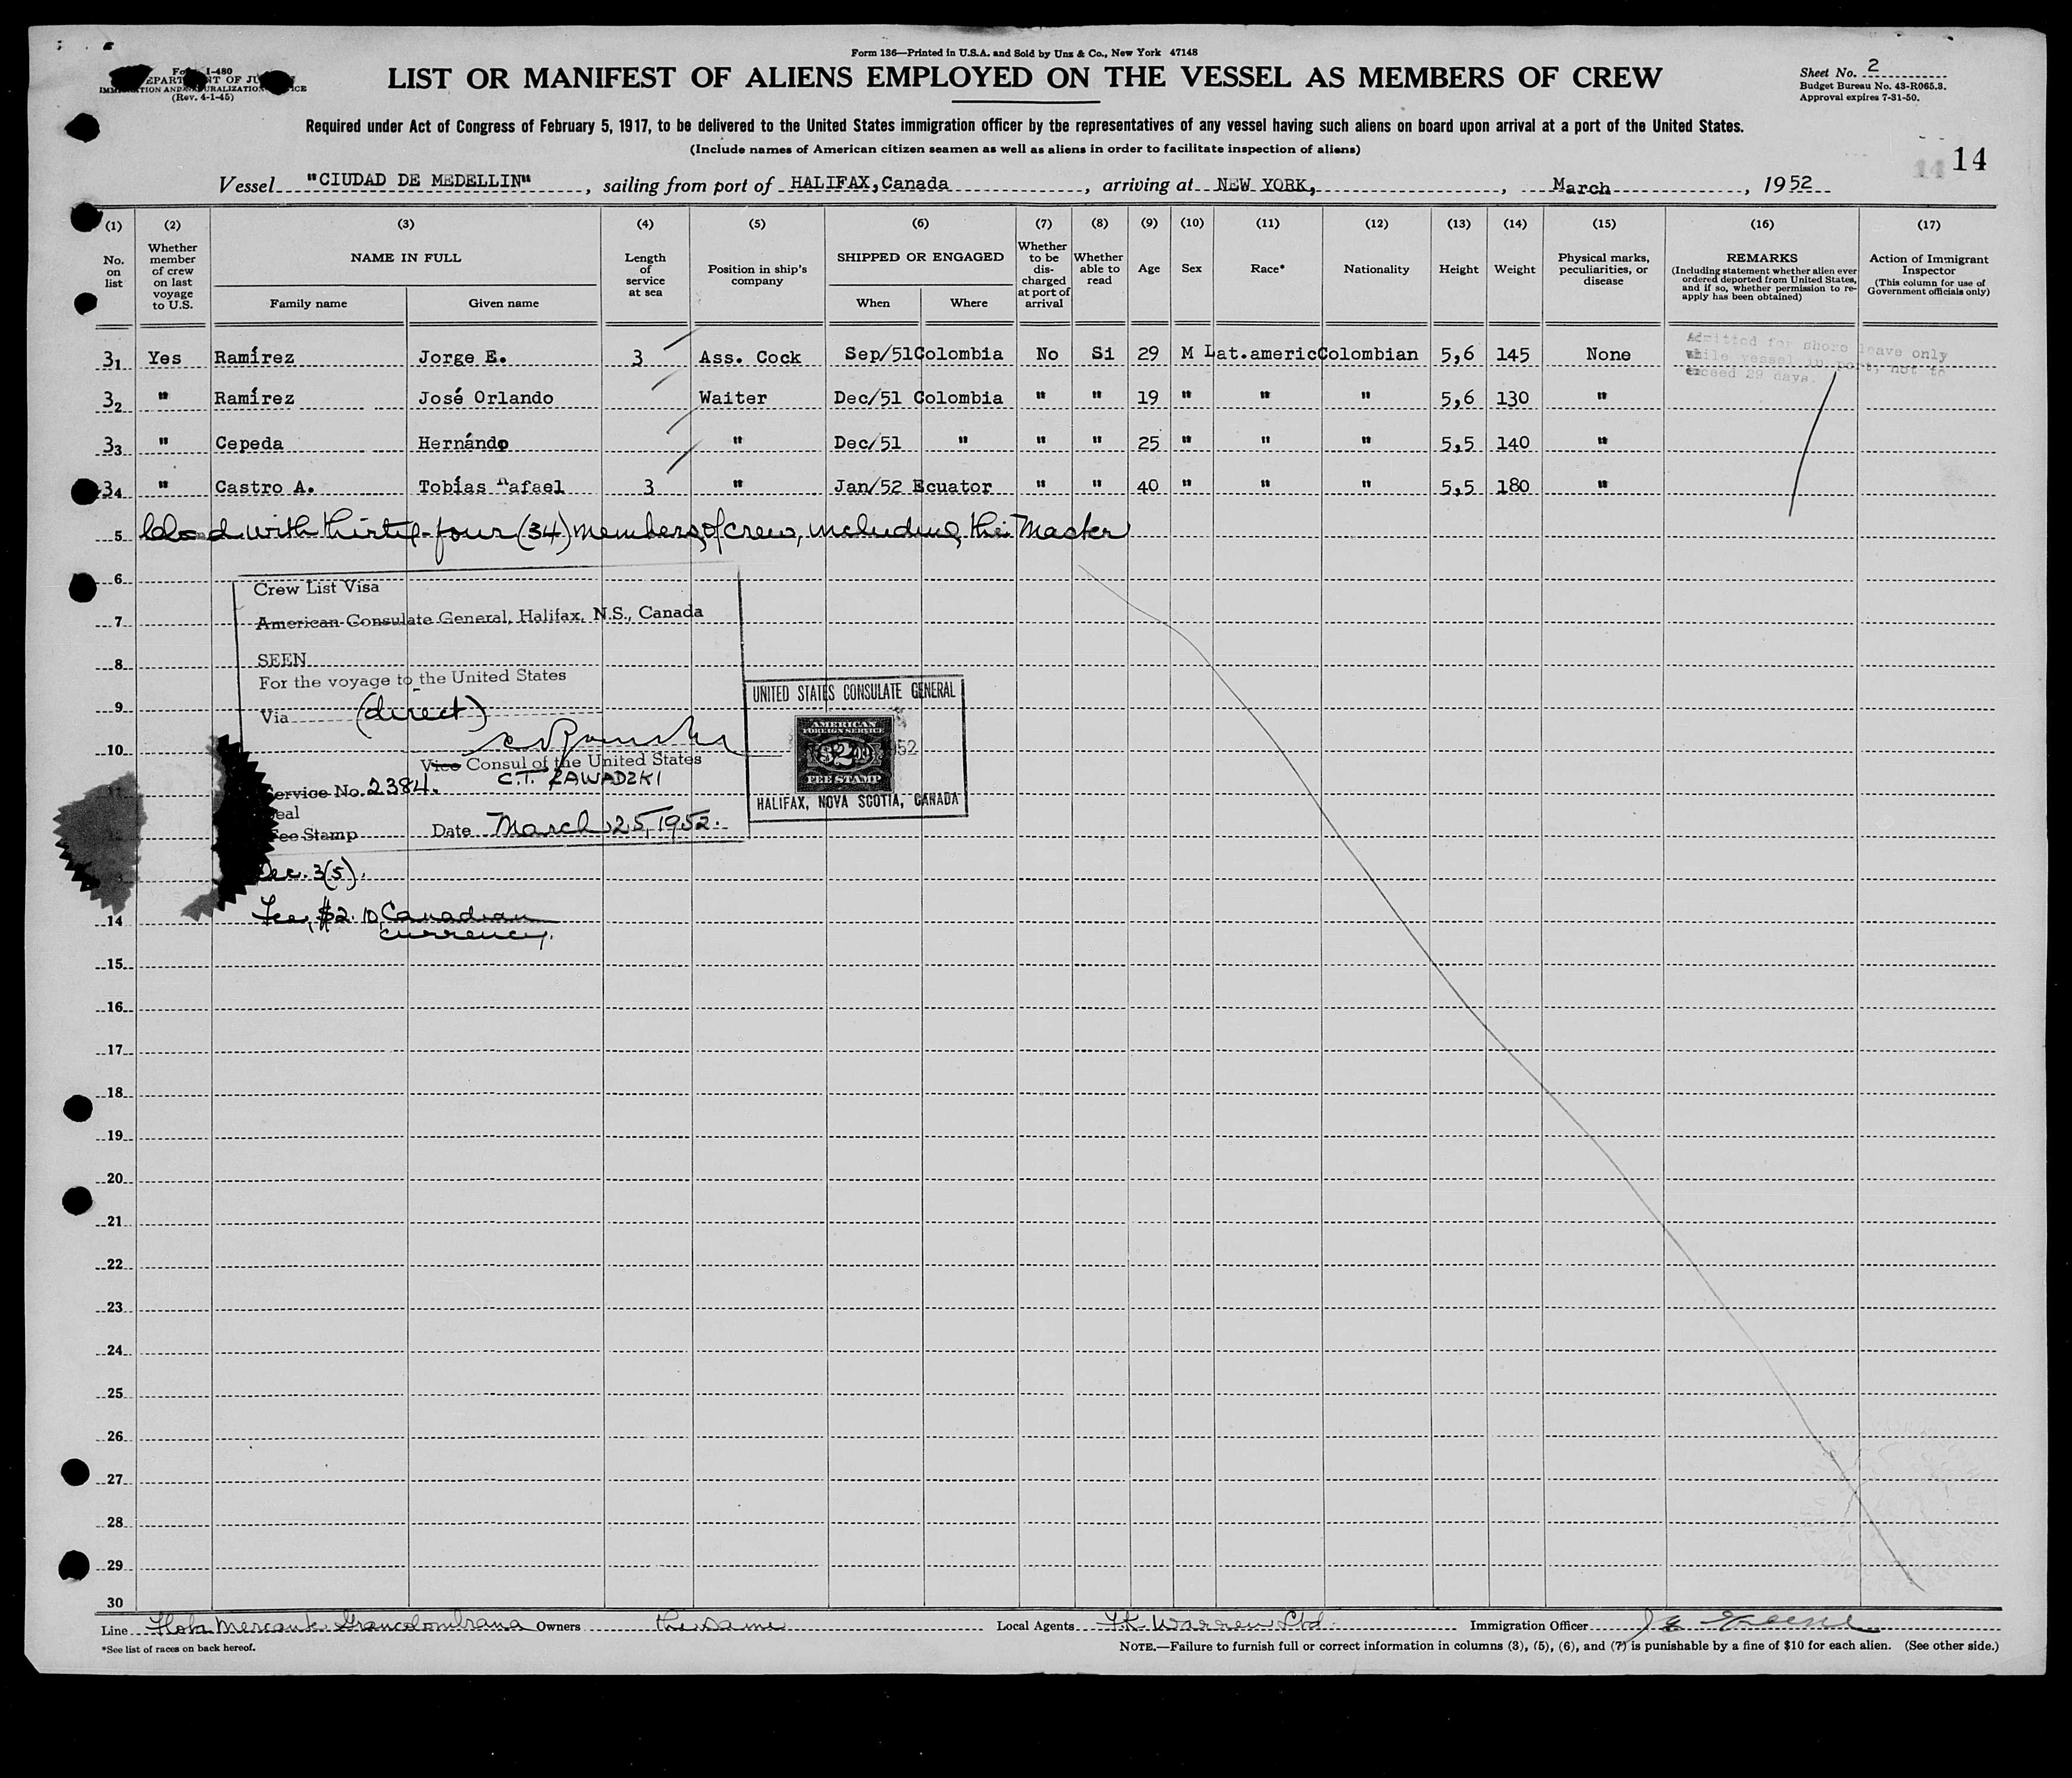Click row number "30" in the margin
This screenshot has width=2072, height=1778.
tap(115, 1602)
